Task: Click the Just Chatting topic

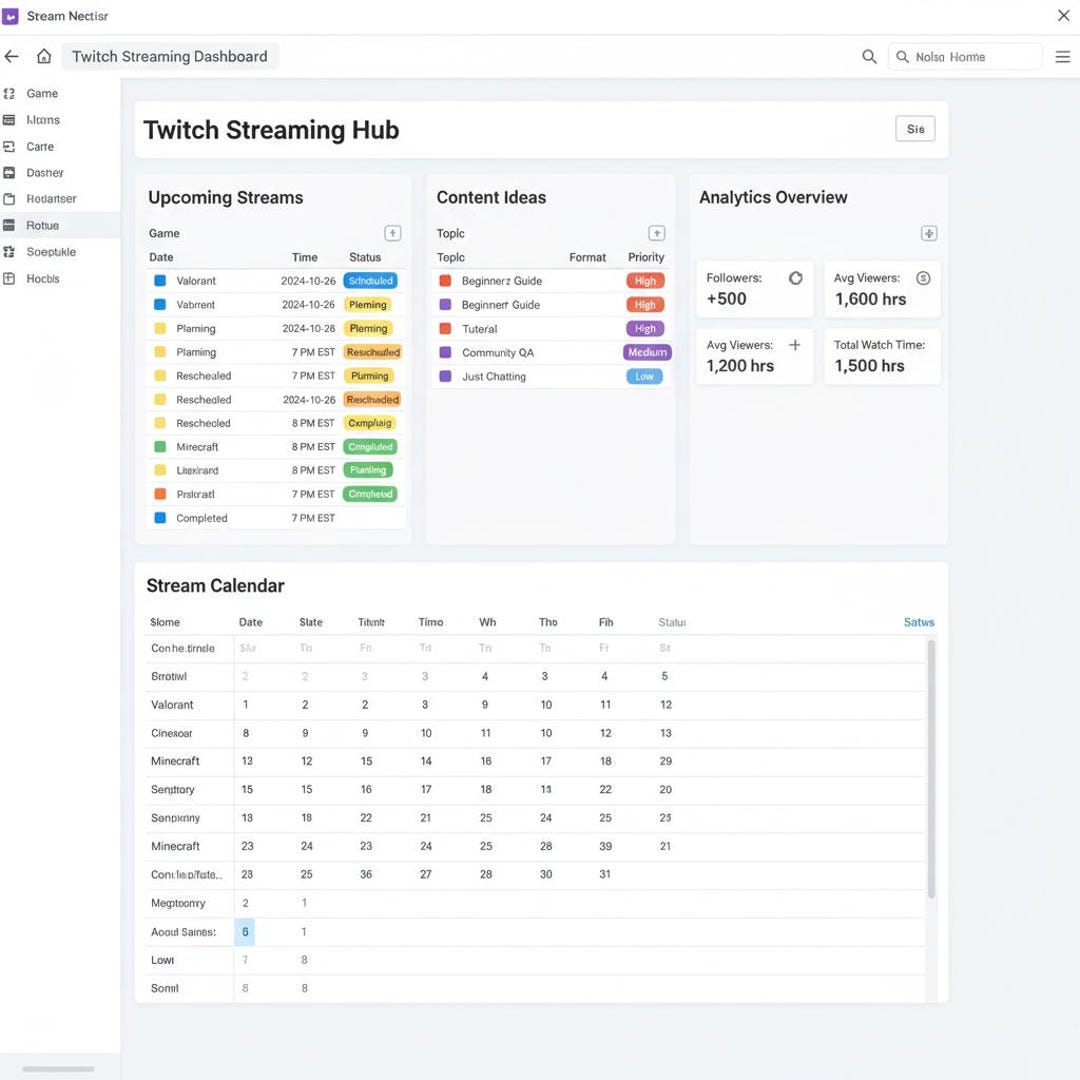Action: click(x=493, y=377)
